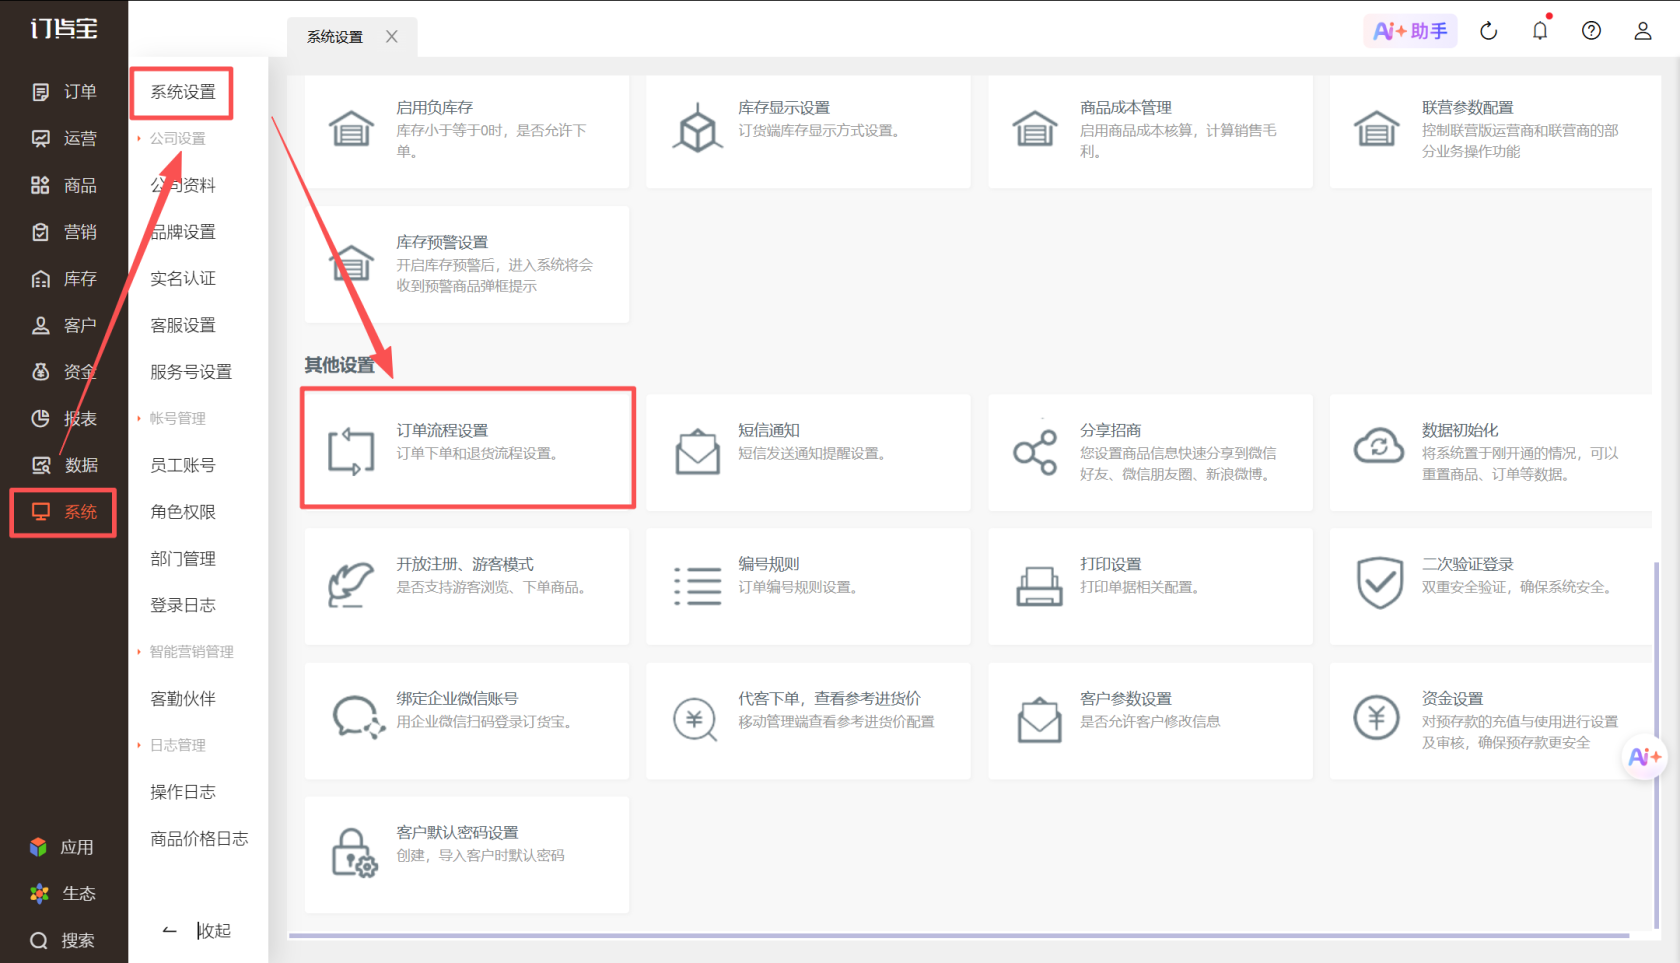This screenshot has width=1680, height=963.
Task: Open 应用 in the sidebar bottom
Action: (x=62, y=847)
